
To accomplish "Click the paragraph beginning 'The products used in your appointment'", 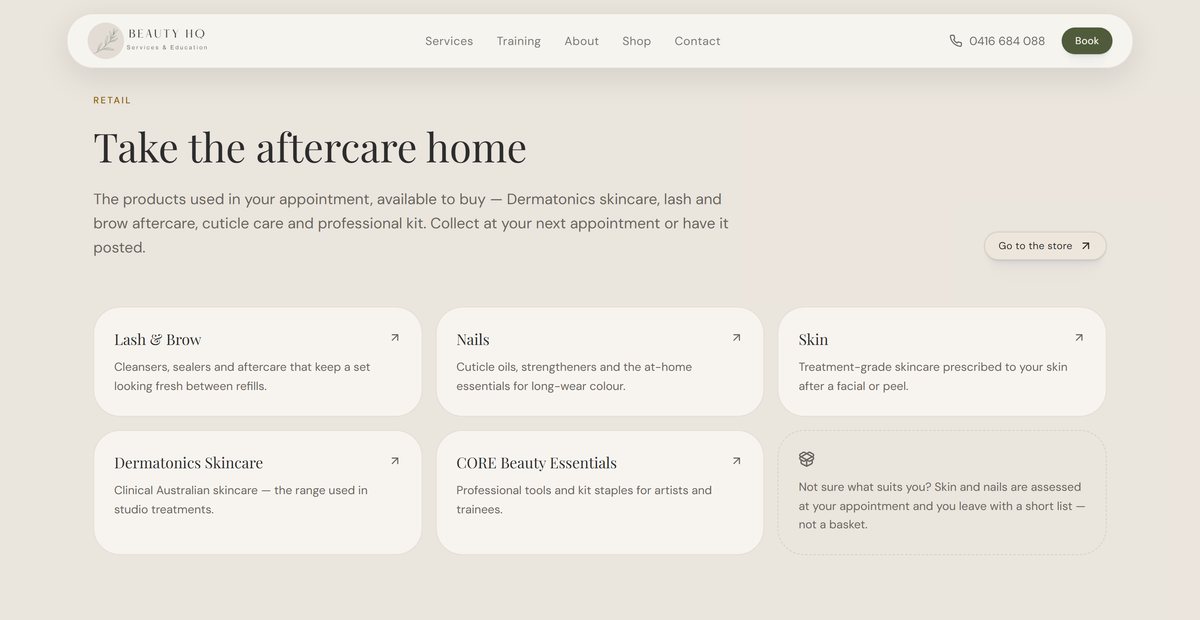I will tap(411, 223).
